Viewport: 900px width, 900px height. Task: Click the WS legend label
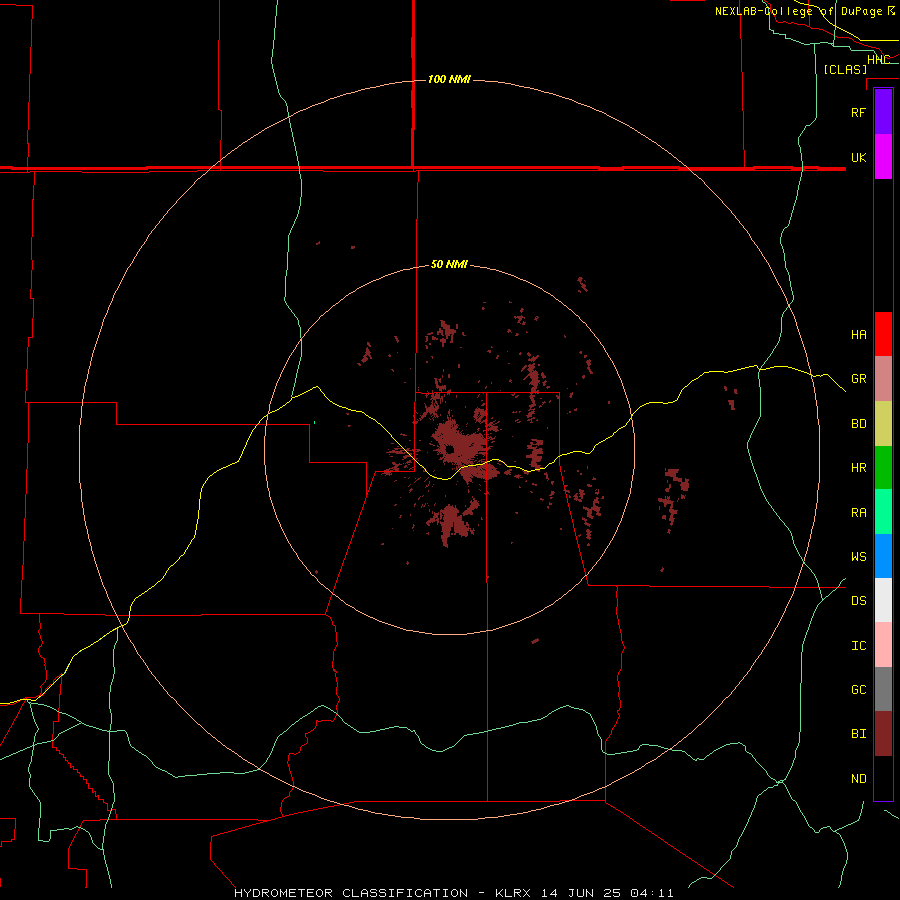pos(858,557)
